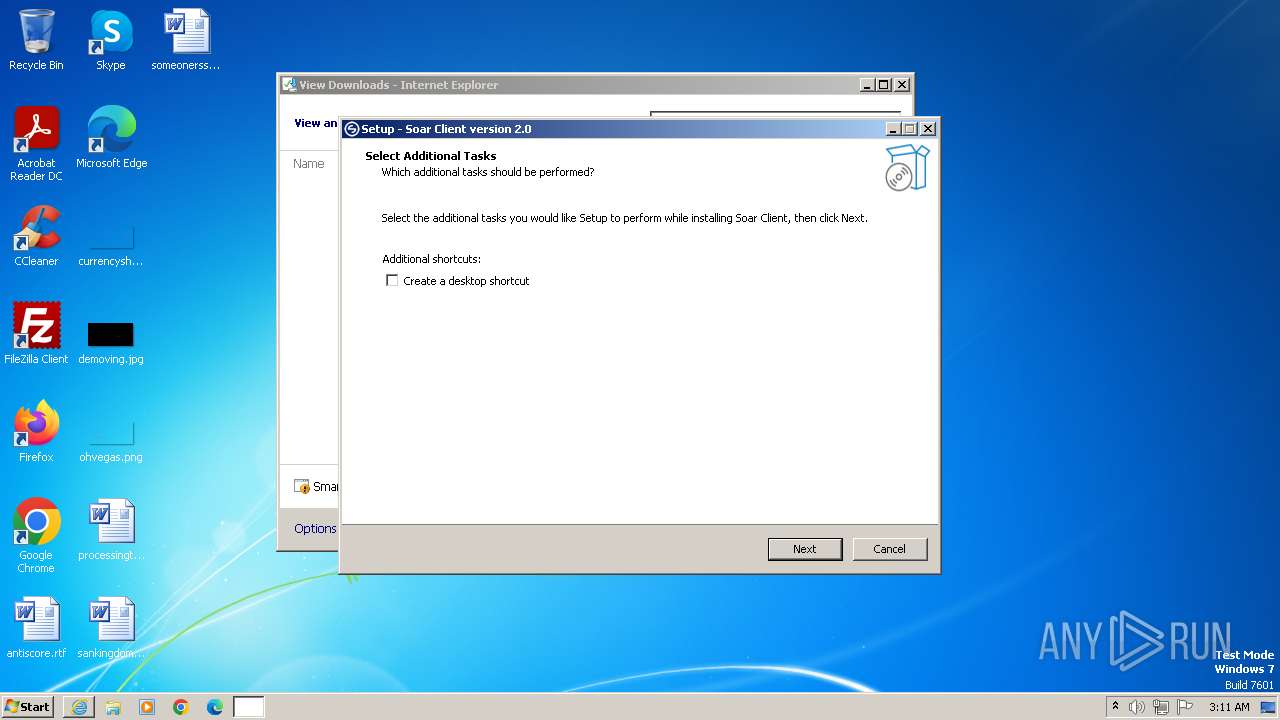Click the Chrome taskbar icon
The height and width of the screenshot is (720, 1280).
tap(181, 707)
